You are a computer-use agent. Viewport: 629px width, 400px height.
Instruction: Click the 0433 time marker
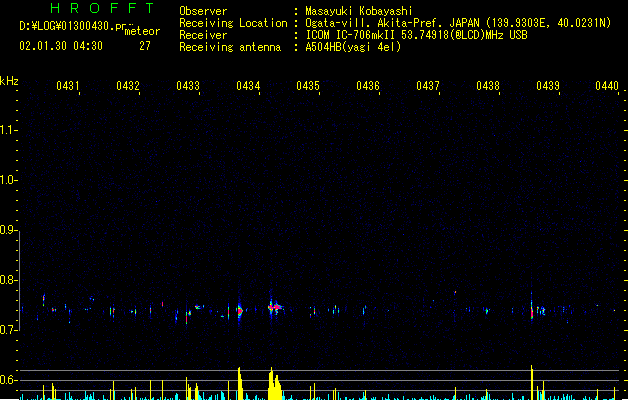click(x=188, y=86)
